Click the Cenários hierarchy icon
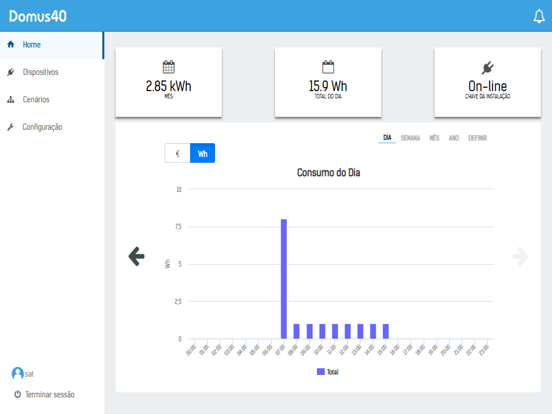Screen dimensions: 552x414 click(11, 100)
